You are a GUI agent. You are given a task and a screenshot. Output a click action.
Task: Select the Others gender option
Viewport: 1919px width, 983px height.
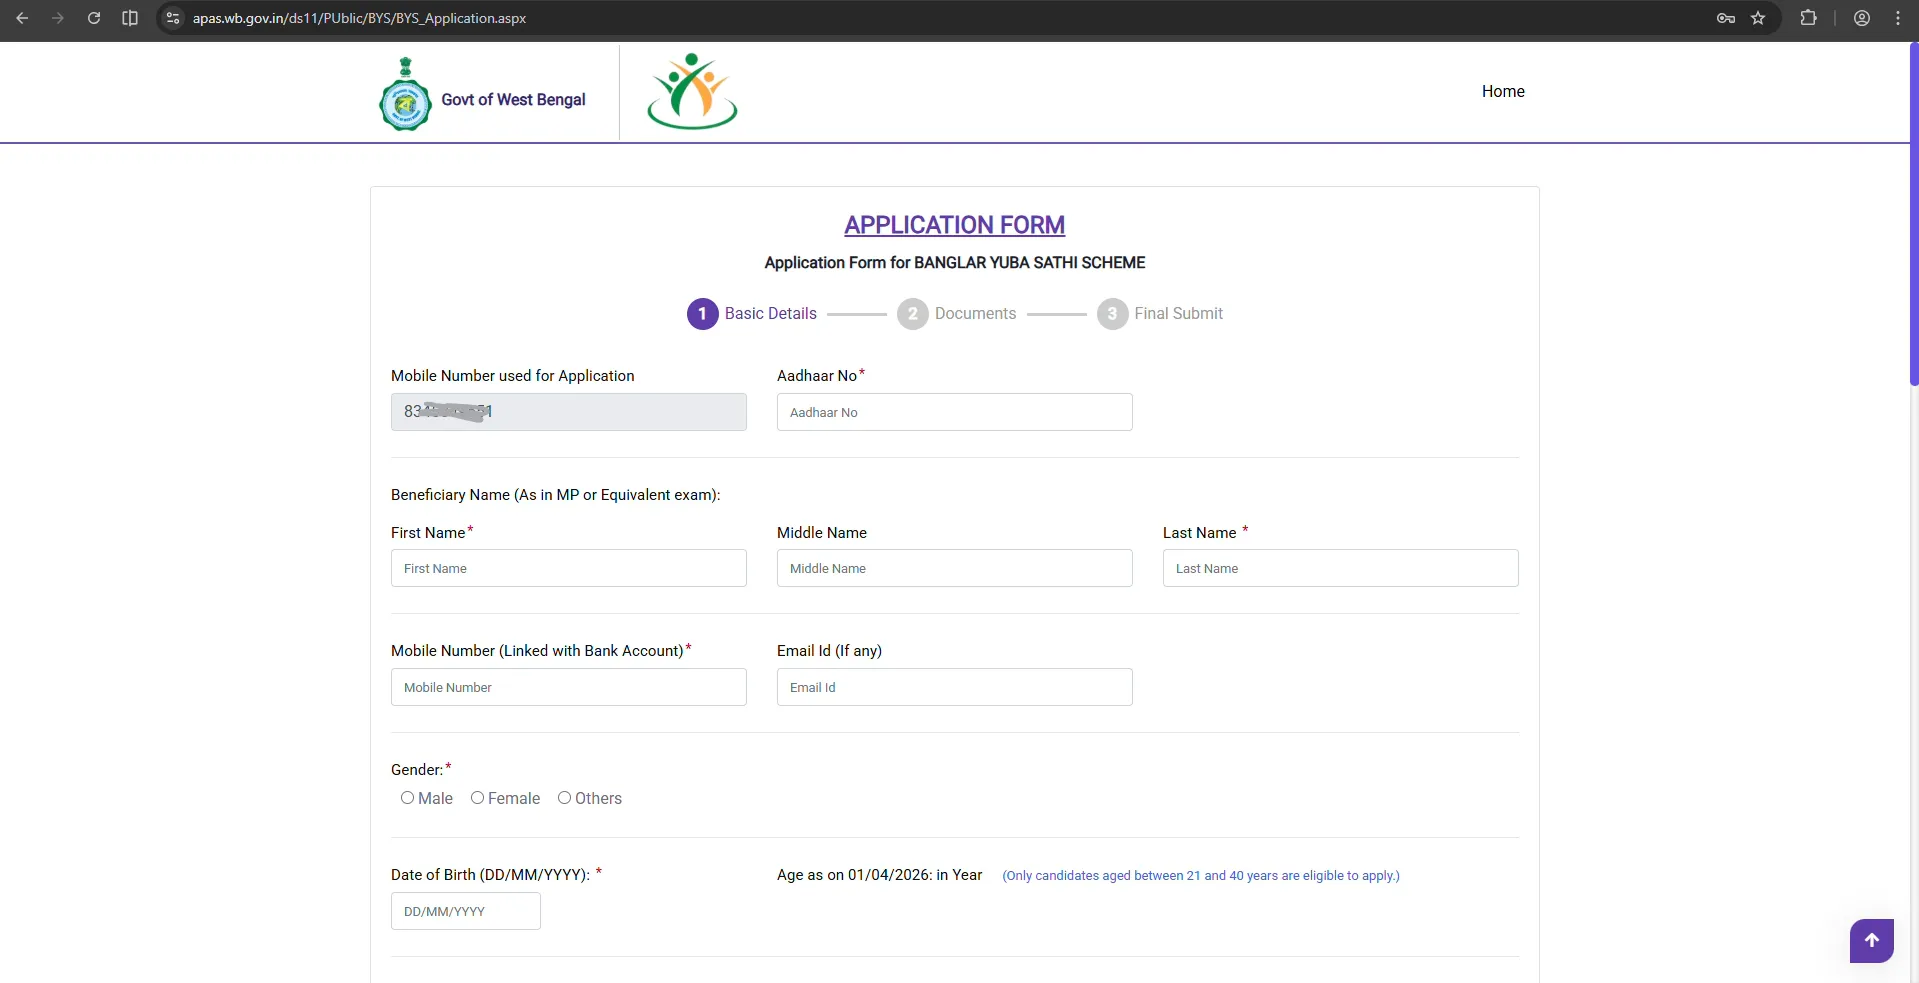tap(565, 798)
